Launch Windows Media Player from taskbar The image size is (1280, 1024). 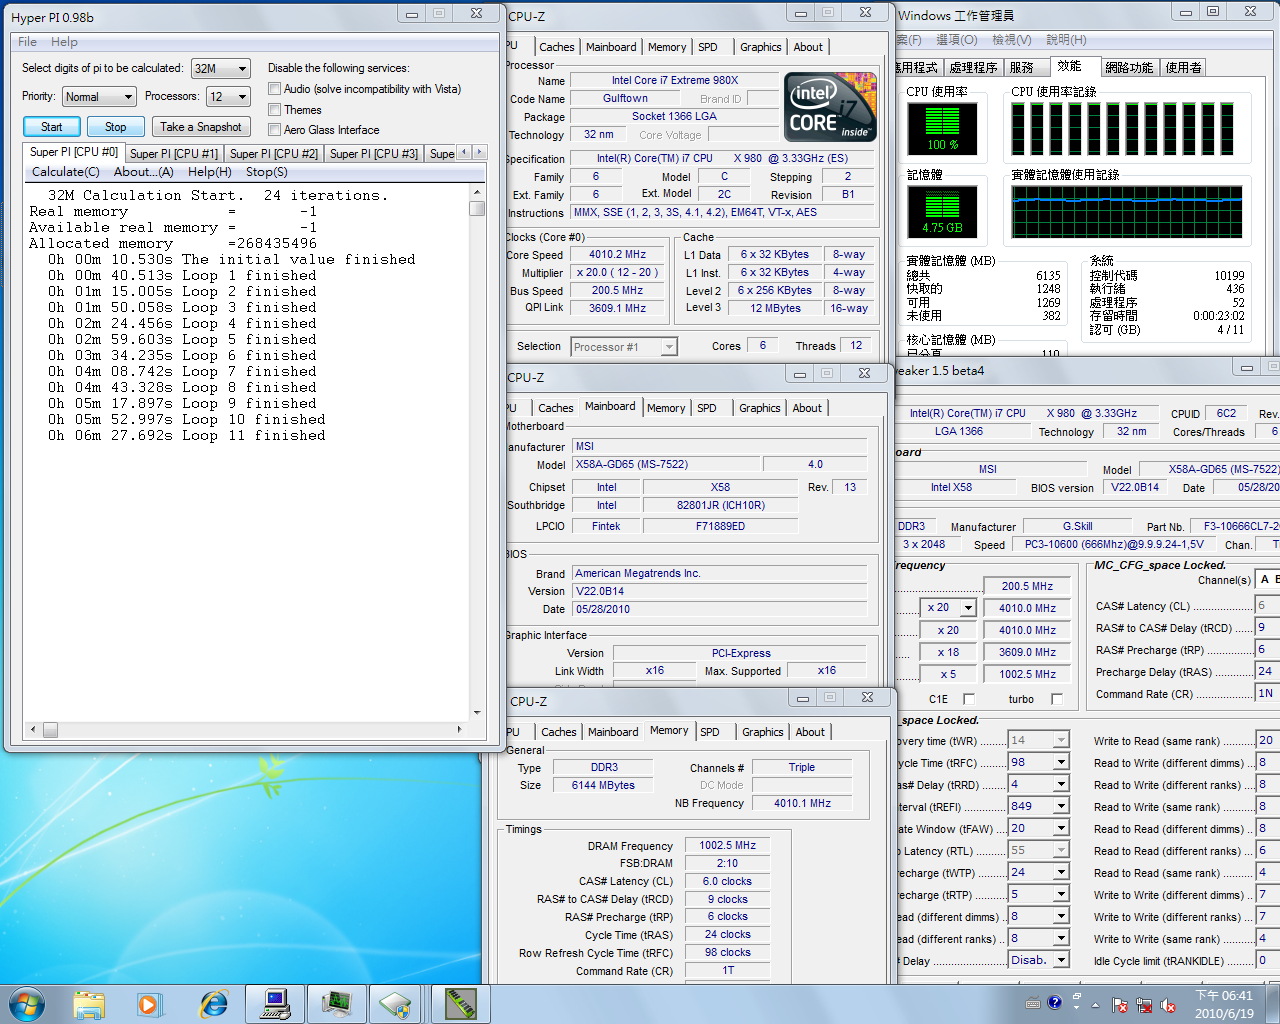[x=149, y=1004]
